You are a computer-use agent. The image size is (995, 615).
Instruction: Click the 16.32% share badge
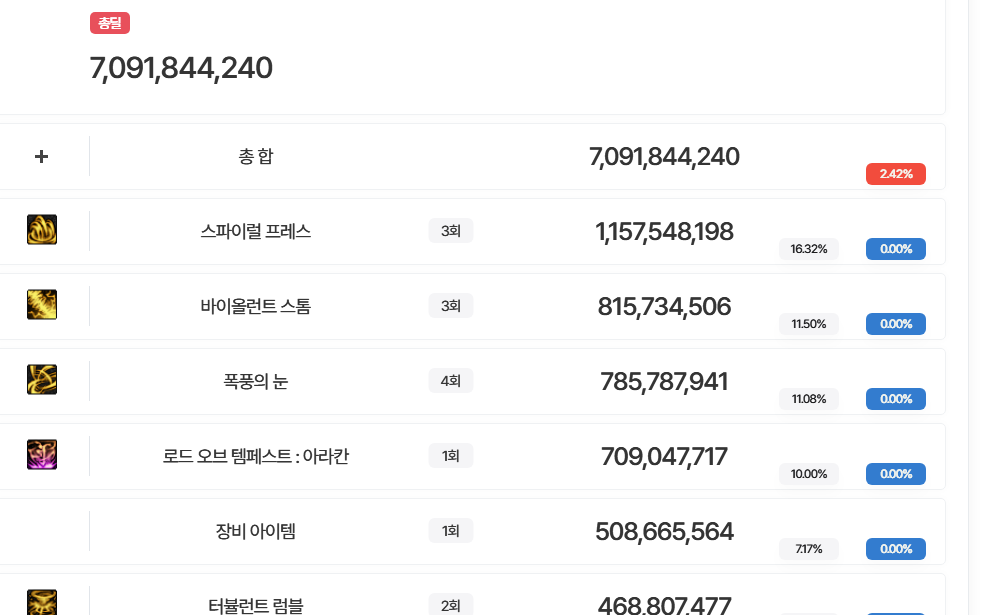(x=809, y=249)
